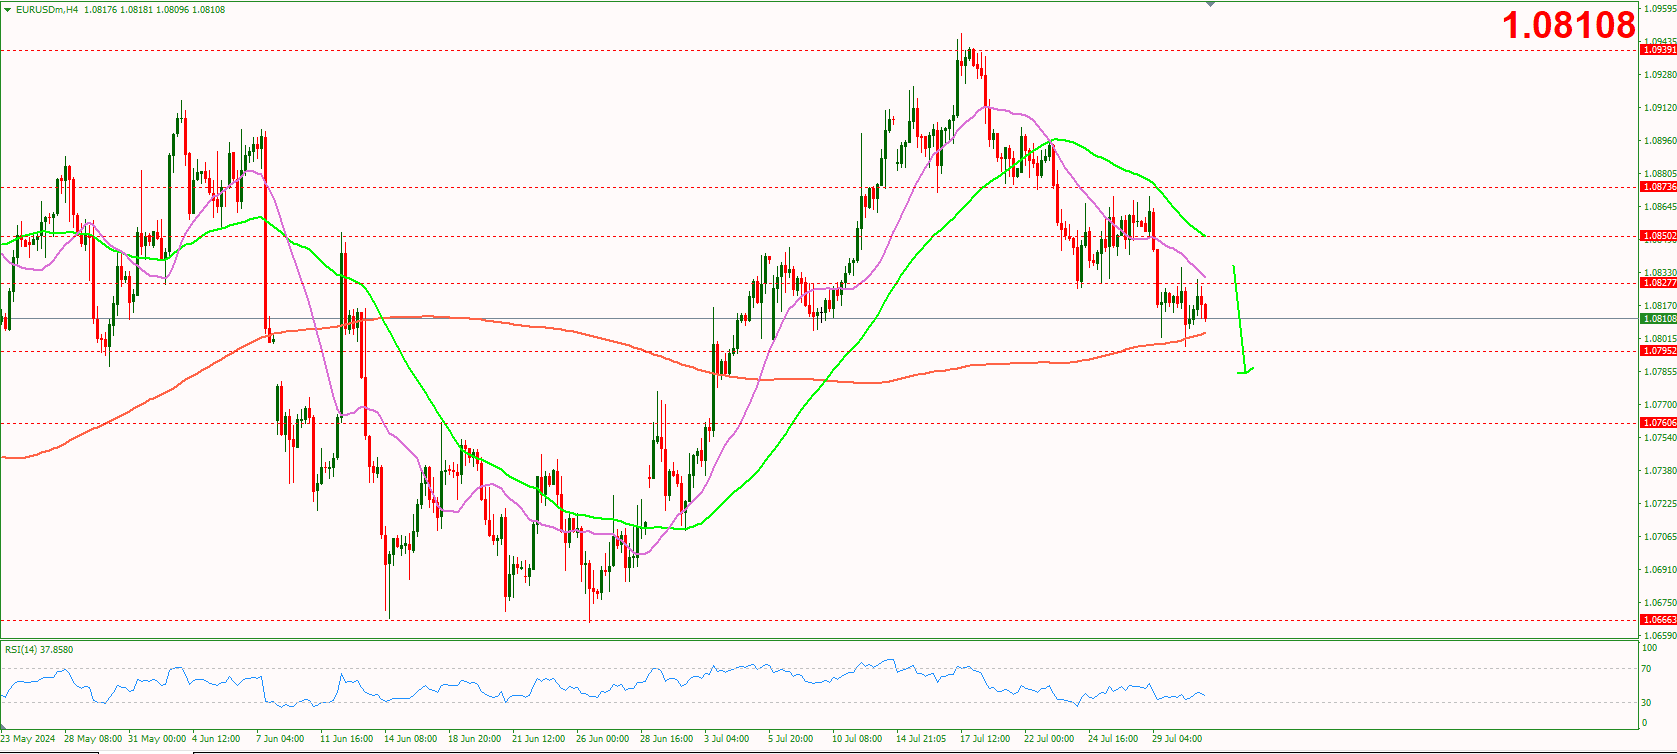1677x754 pixels.
Task: Select the RSI(14) 37.8580 indicator label
Action: click(39, 650)
